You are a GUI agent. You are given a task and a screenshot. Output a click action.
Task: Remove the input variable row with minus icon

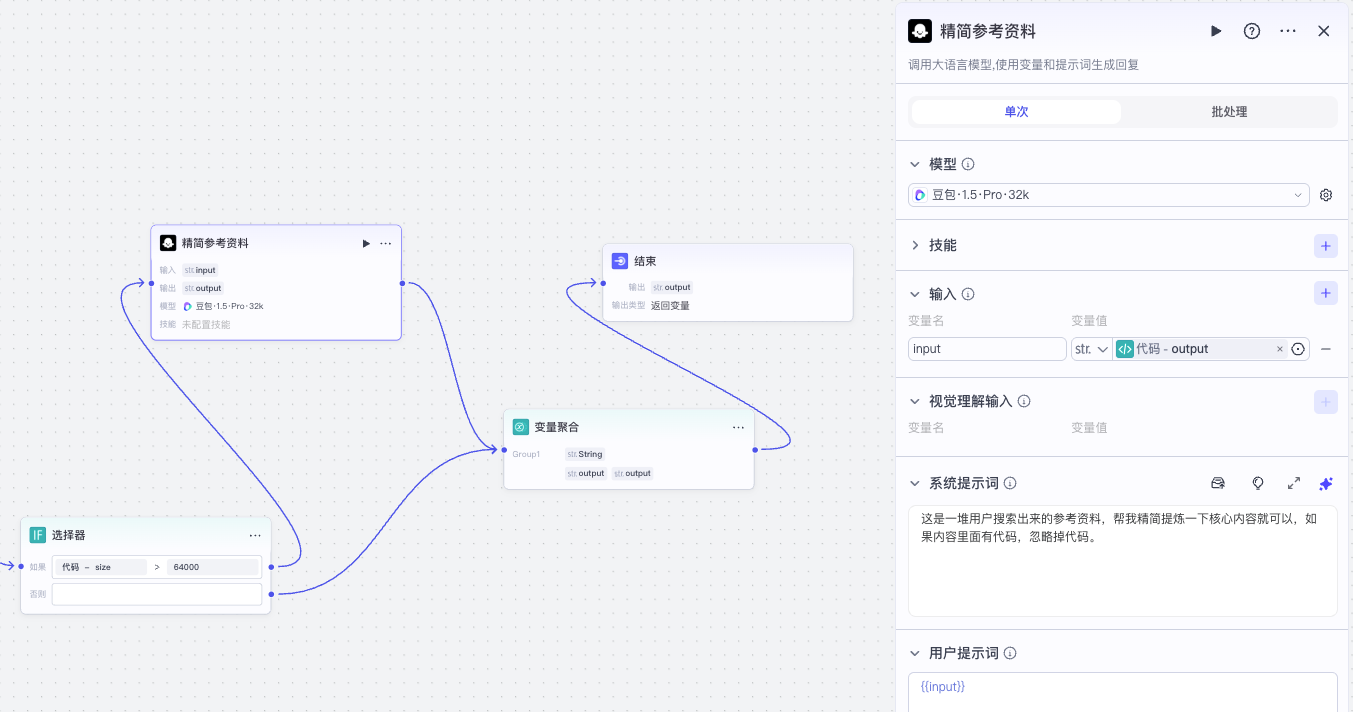[x=1326, y=348]
